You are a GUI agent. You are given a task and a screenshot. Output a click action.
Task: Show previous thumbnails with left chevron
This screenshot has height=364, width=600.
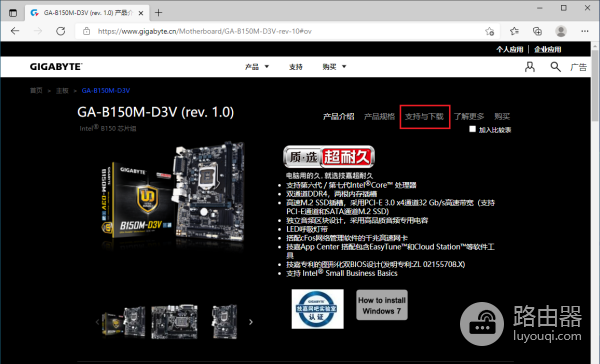(x=97, y=322)
